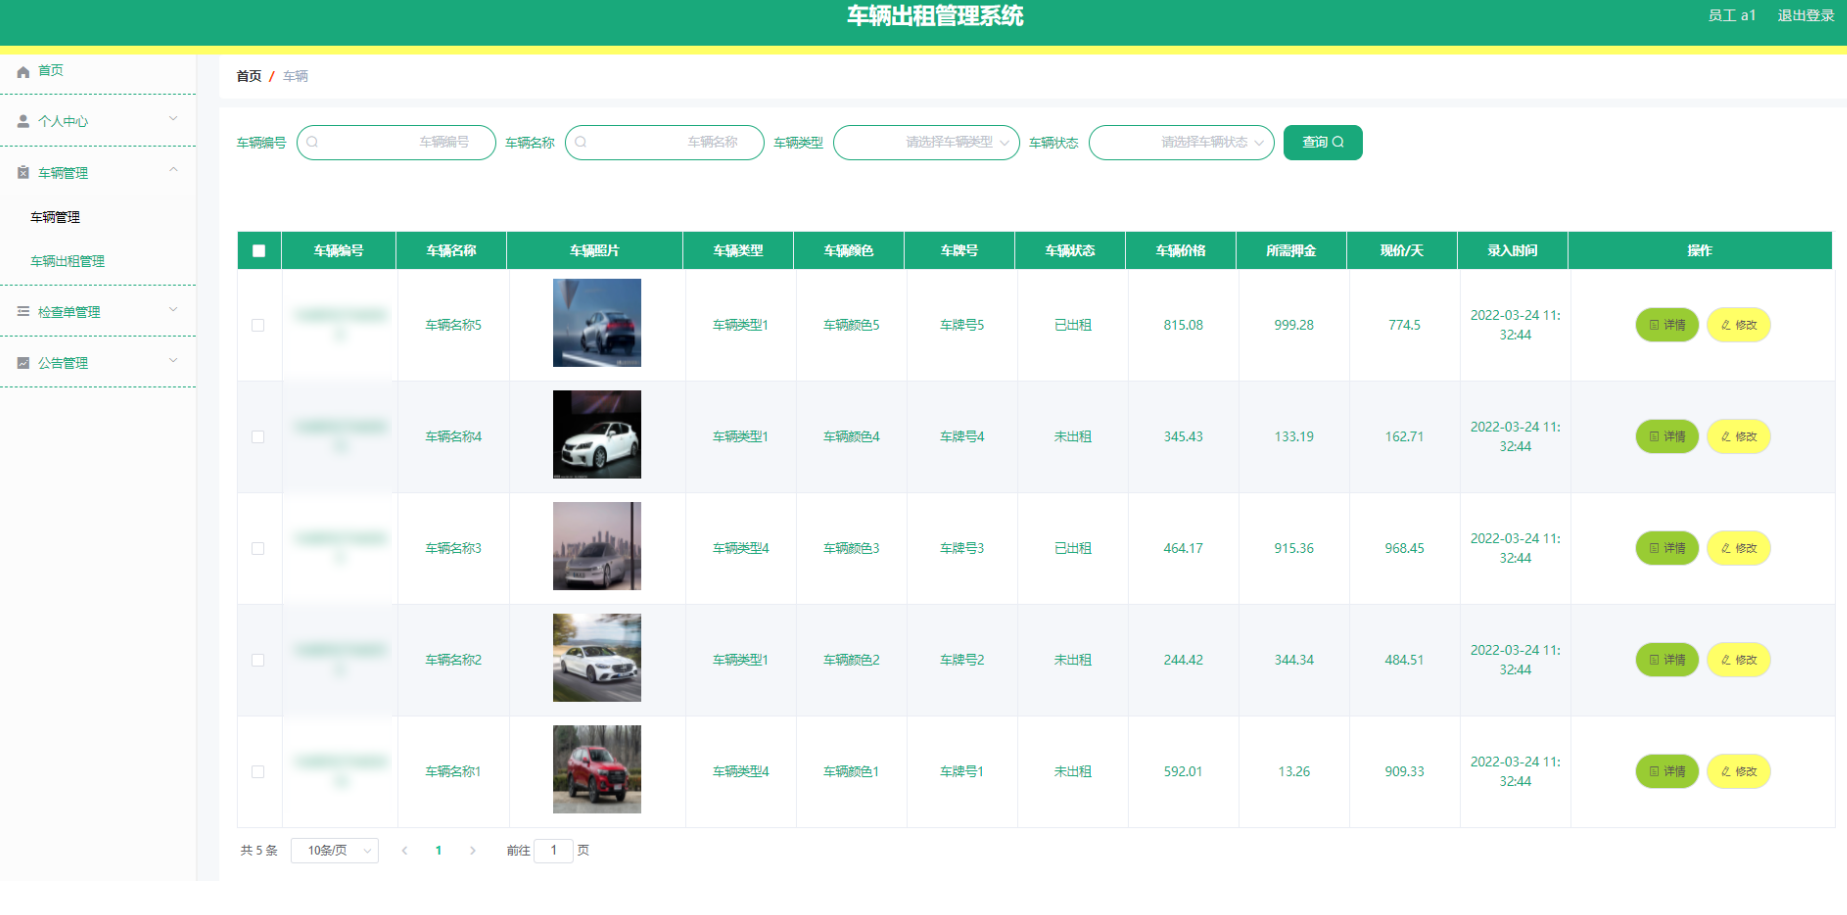Click the next page arrow
The width and height of the screenshot is (1847, 915).
pos(472,851)
